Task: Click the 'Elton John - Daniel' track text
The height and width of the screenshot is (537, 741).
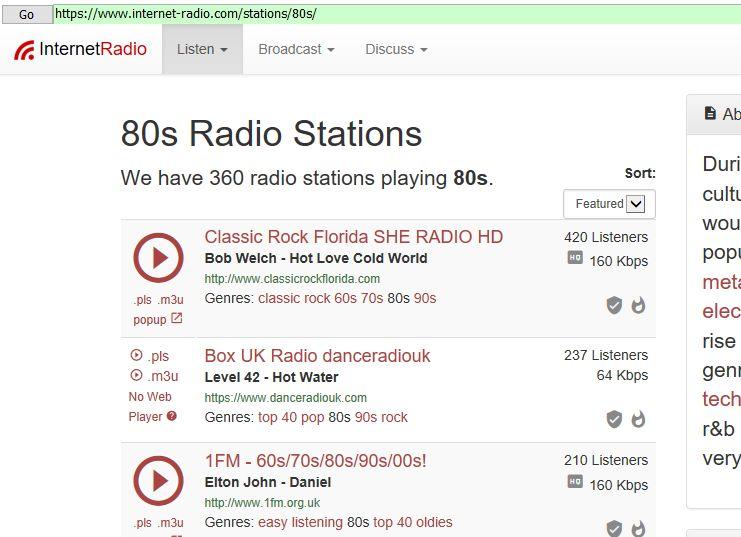Action: (267, 483)
